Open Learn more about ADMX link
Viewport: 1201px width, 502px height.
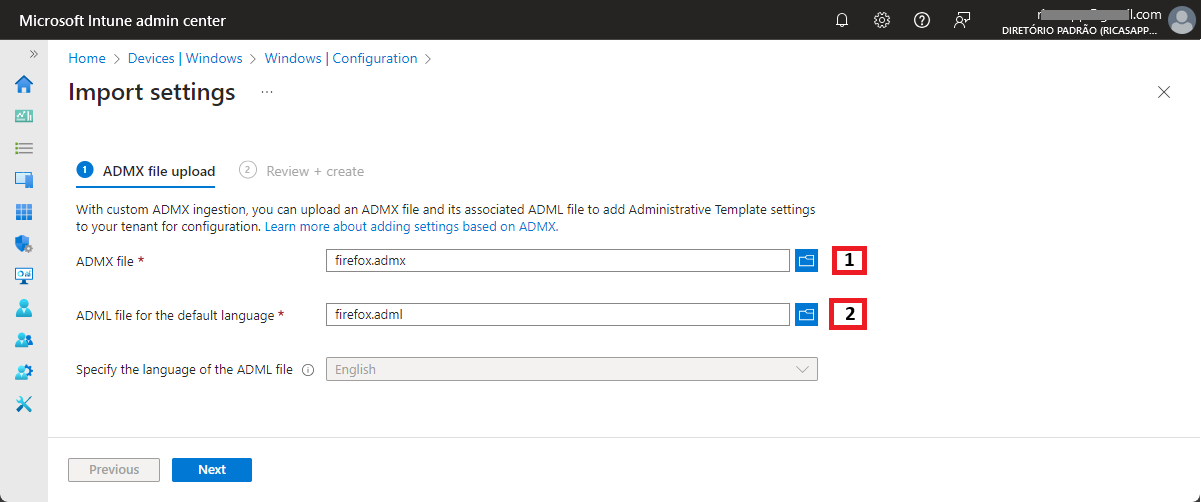click(410, 227)
